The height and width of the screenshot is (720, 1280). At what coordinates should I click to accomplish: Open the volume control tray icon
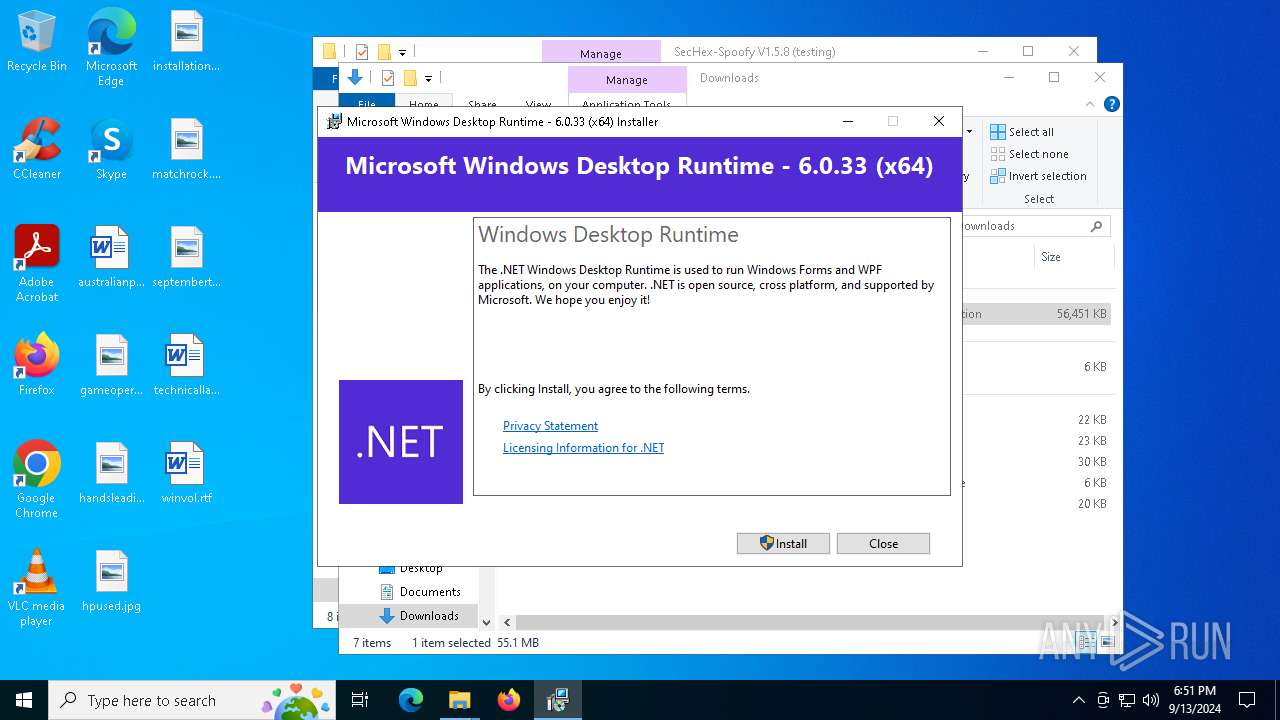[1151, 700]
